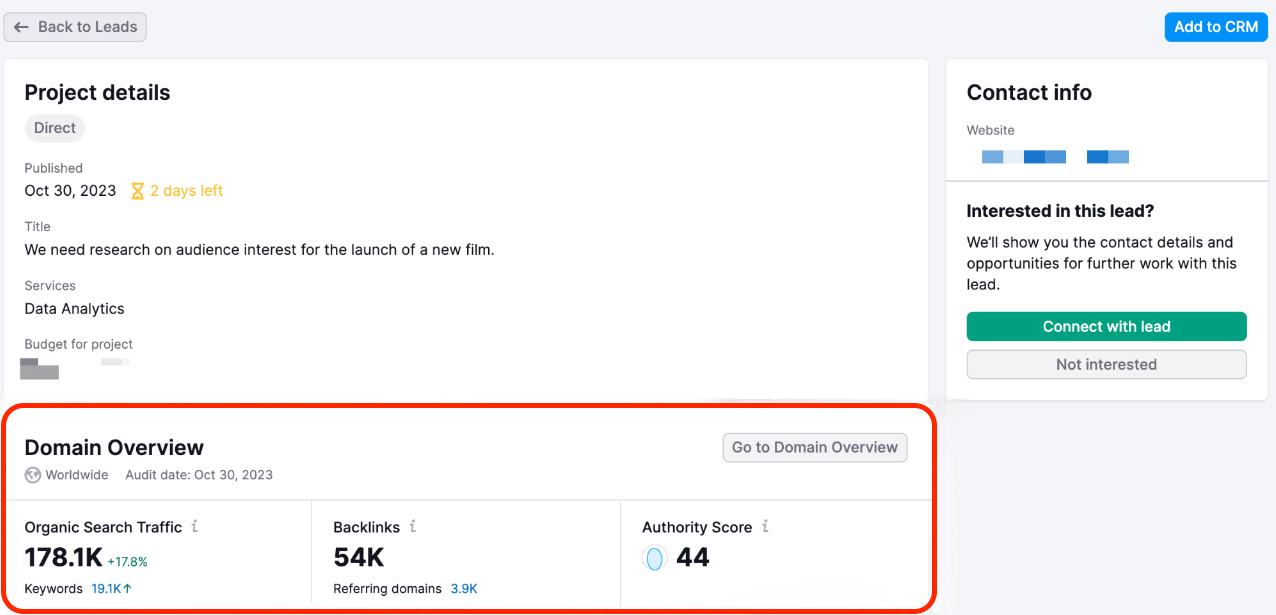
Task: Click the redacted budget bar under Budget for project
Action: [39, 368]
